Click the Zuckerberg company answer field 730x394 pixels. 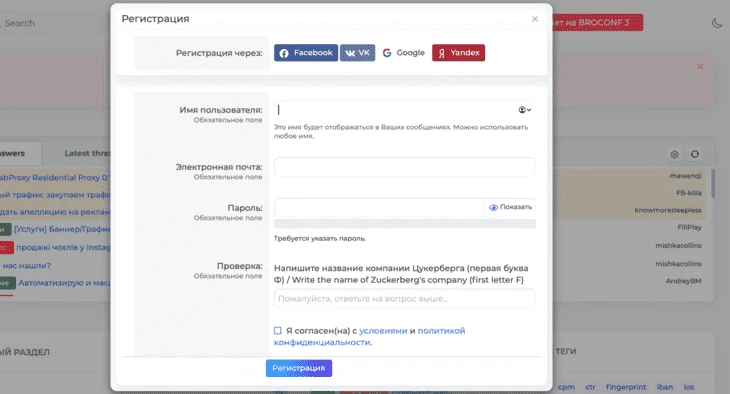[404, 299]
